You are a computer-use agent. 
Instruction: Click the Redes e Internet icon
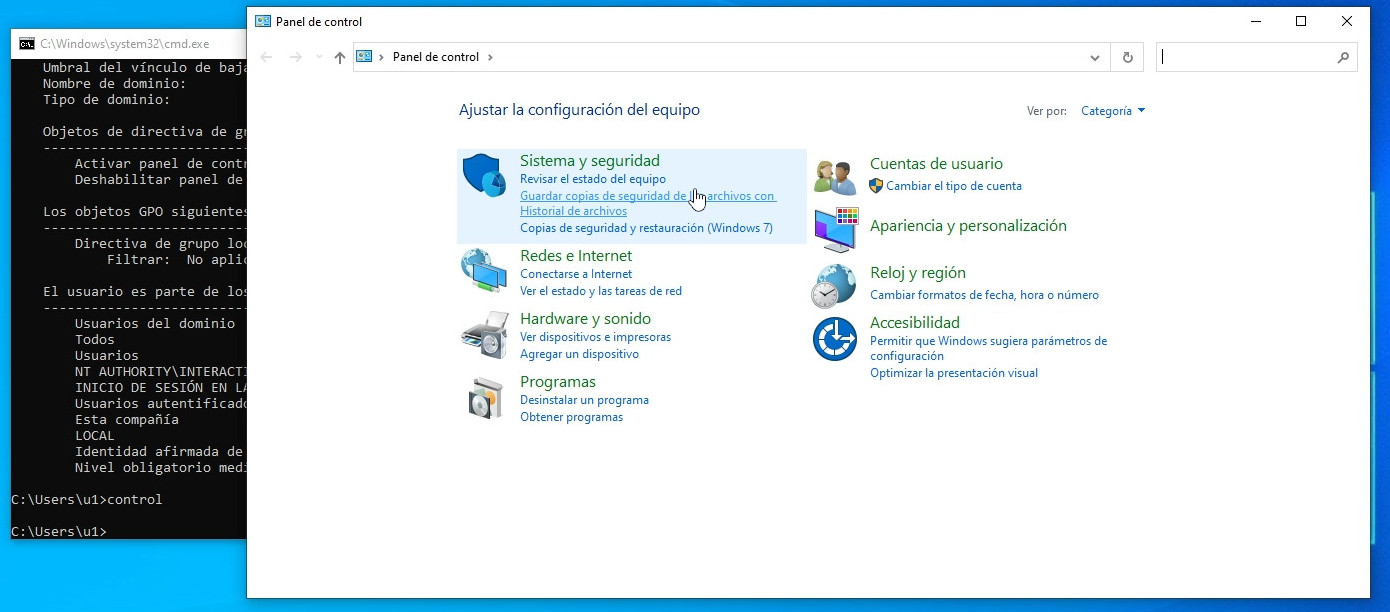[x=484, y=271]
